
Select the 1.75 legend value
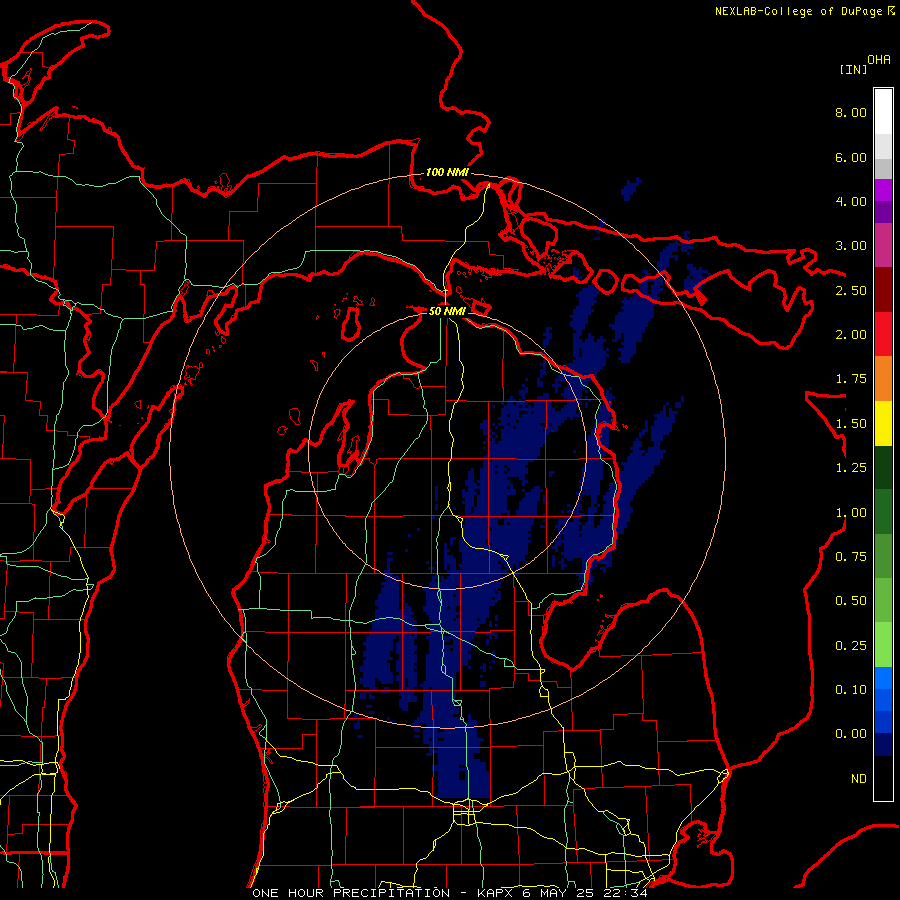[851, 379]
